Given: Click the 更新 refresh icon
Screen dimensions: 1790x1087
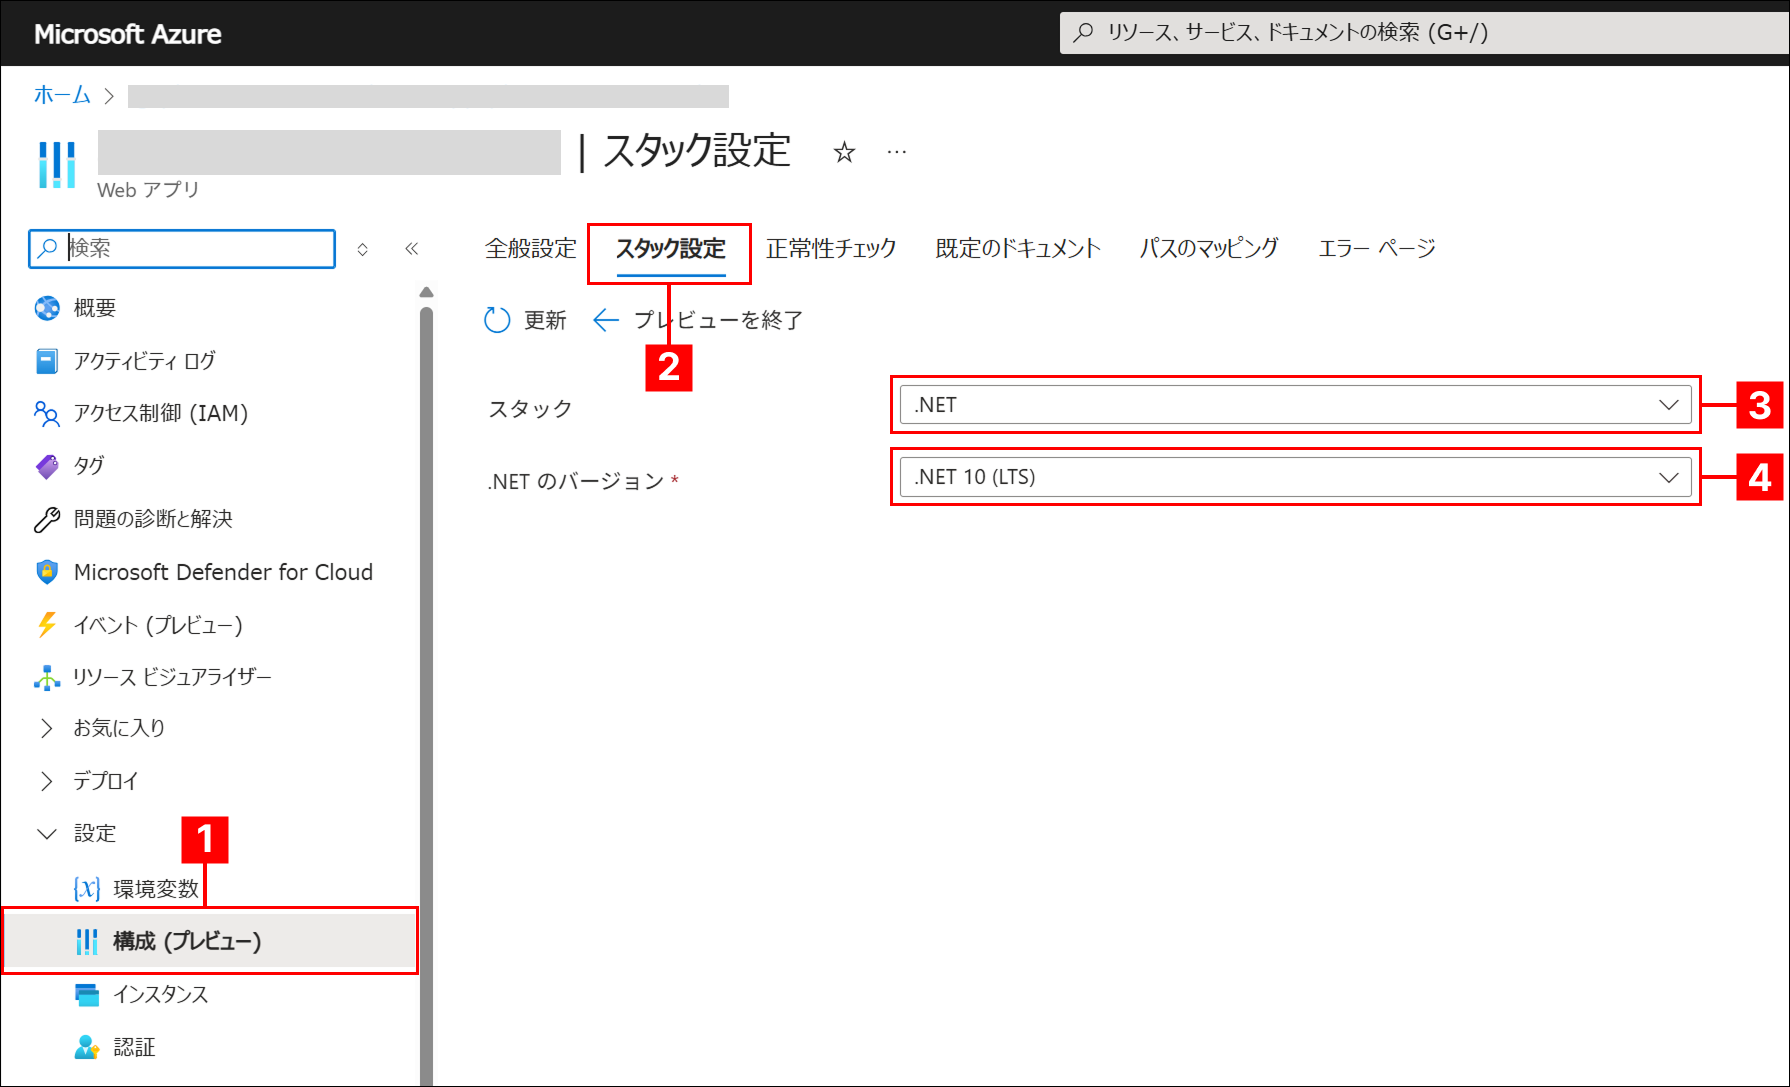Looking at the screenshot, I should point(497,320).
